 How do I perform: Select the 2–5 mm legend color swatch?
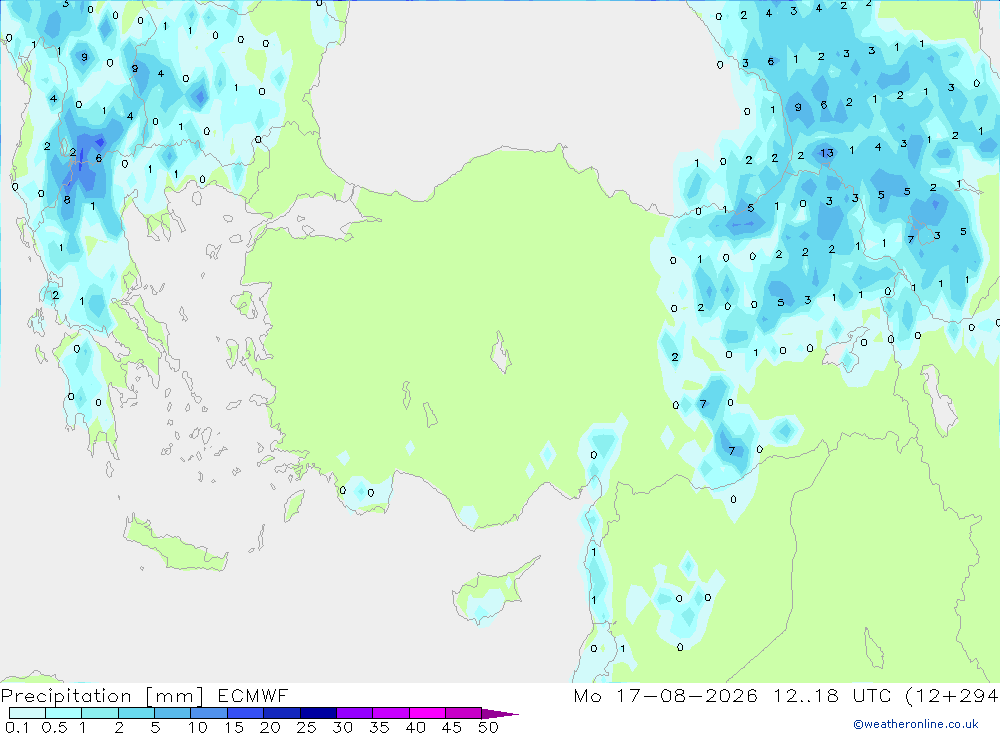point(136,713)
